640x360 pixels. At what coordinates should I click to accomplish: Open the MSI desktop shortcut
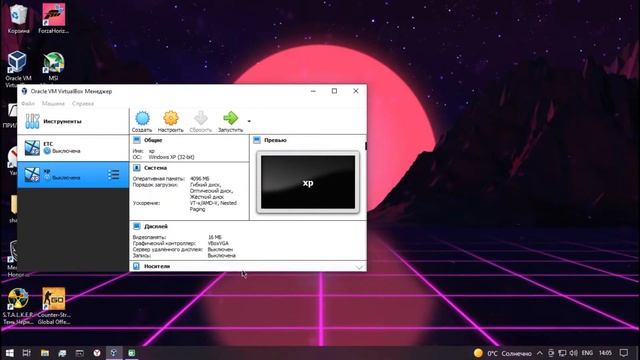pyautogui.click(x=53, y=66)
